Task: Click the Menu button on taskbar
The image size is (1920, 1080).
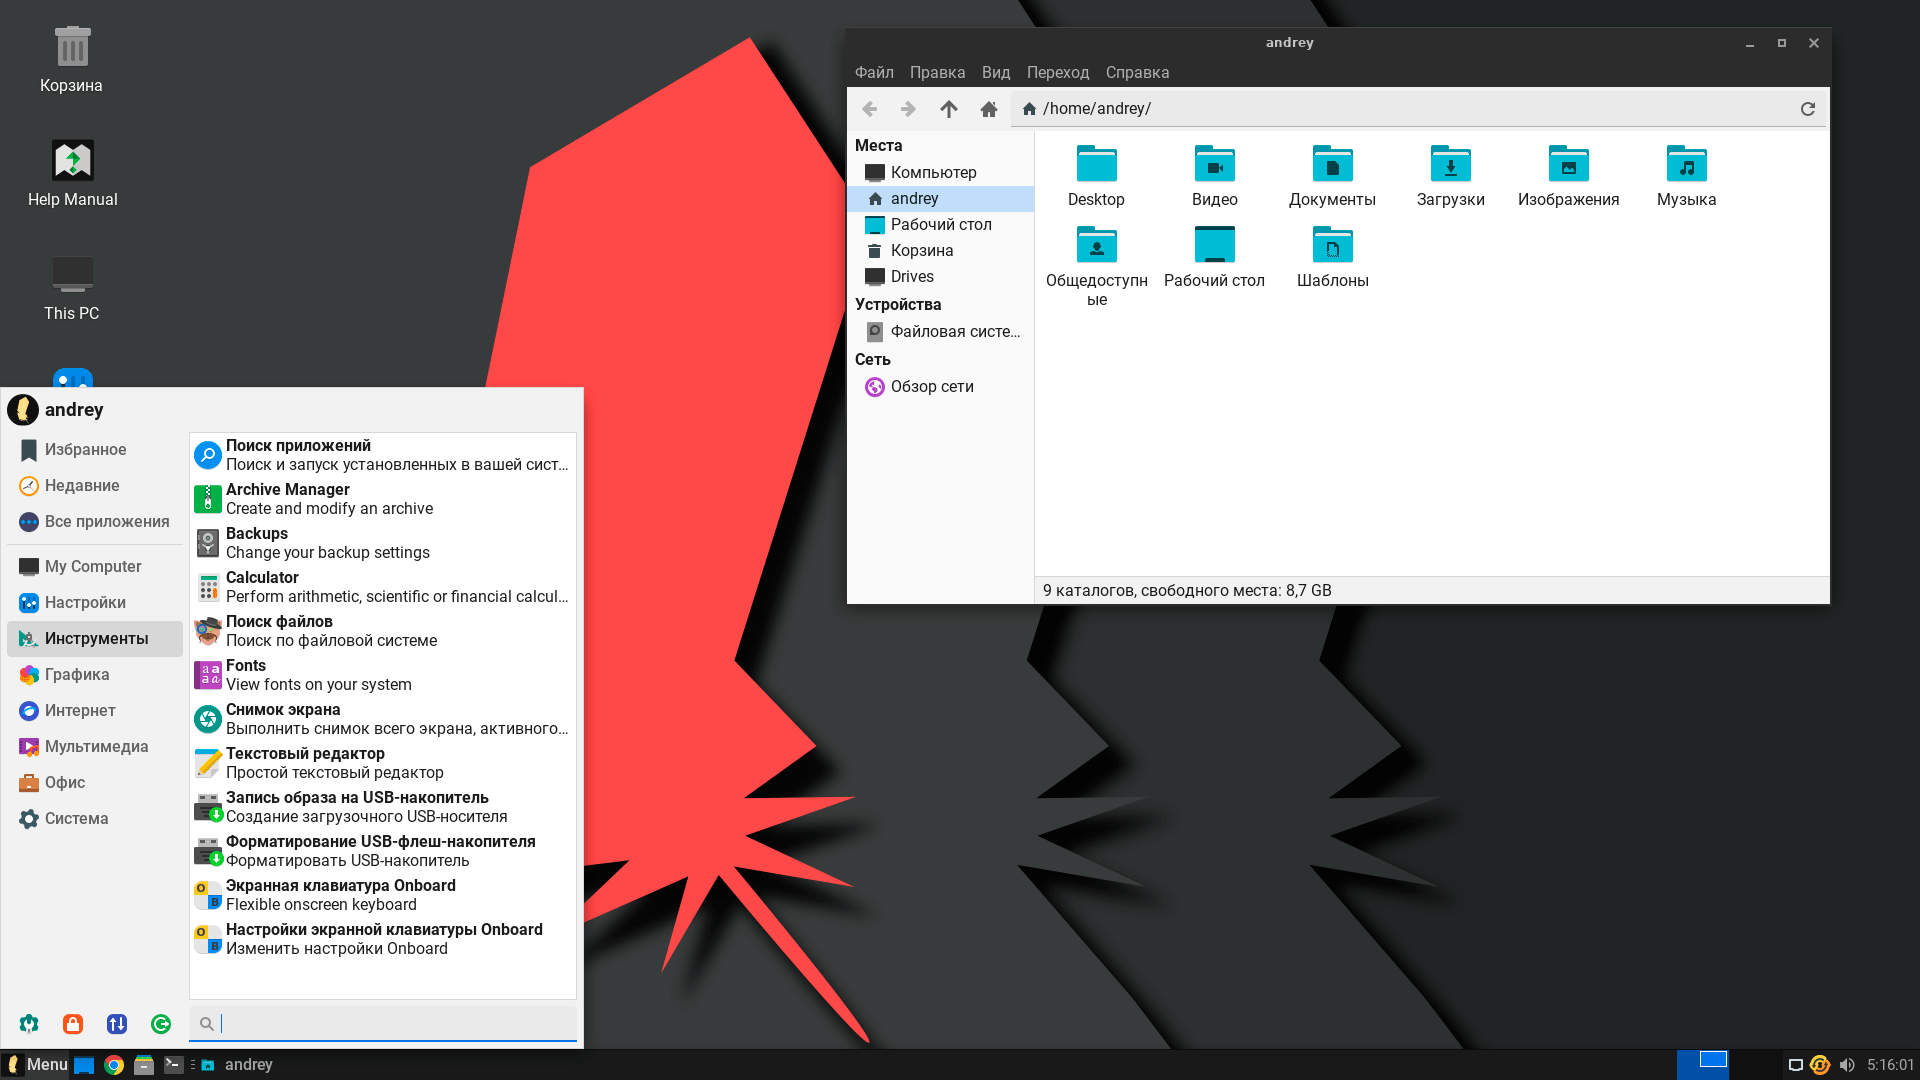Action: (x=36, y=1065)
